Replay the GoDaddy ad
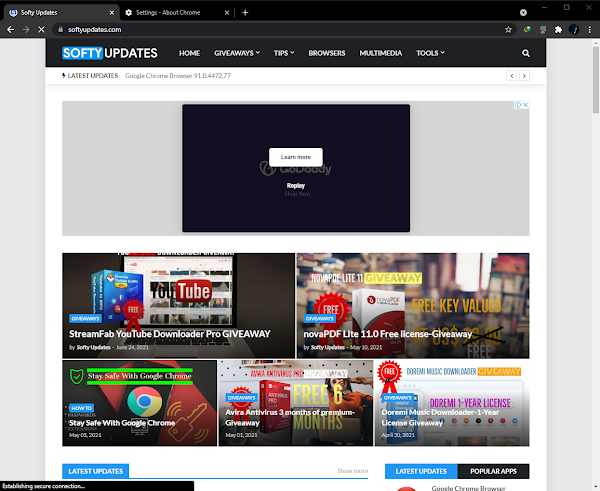The height and width of the screenshot is (491, 600). point(296,186)
